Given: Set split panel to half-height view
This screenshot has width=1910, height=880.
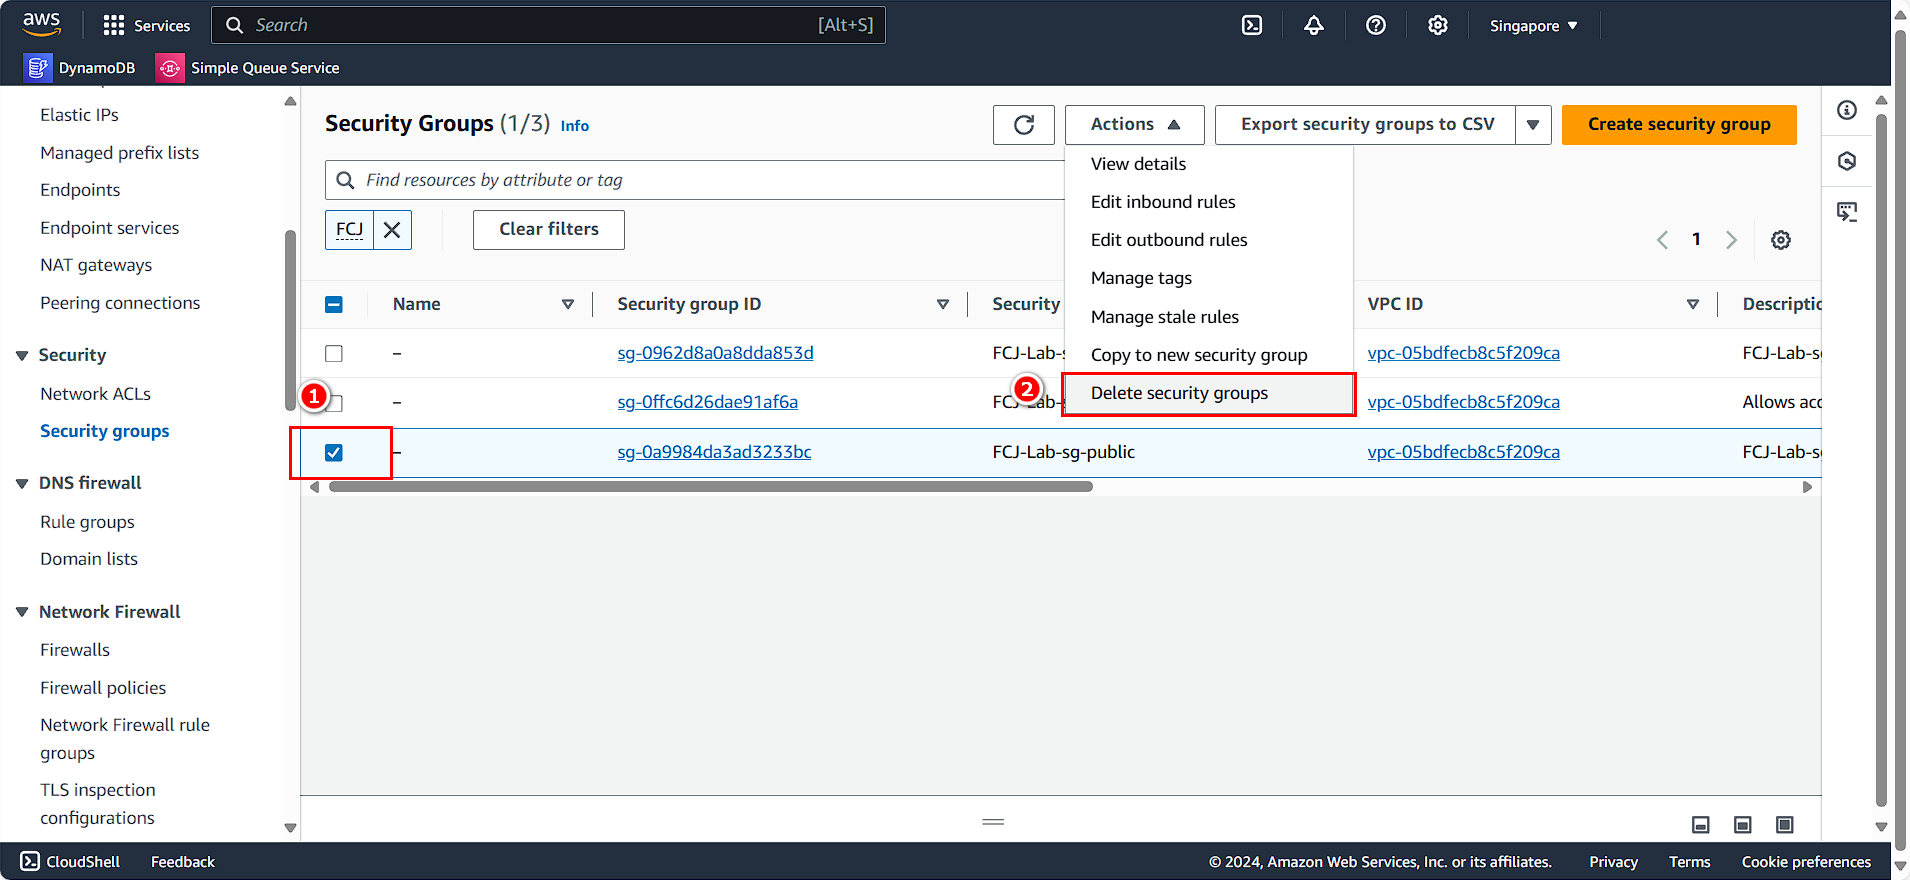Looking at the screenshot, I should 1742,824.
